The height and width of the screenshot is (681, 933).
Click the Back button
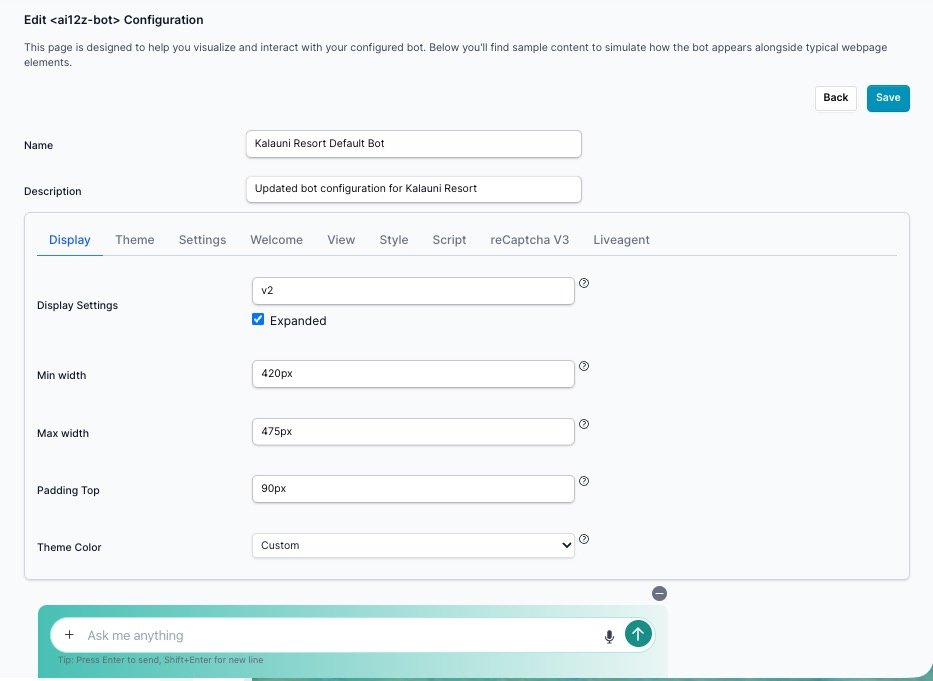coord(836,98)
